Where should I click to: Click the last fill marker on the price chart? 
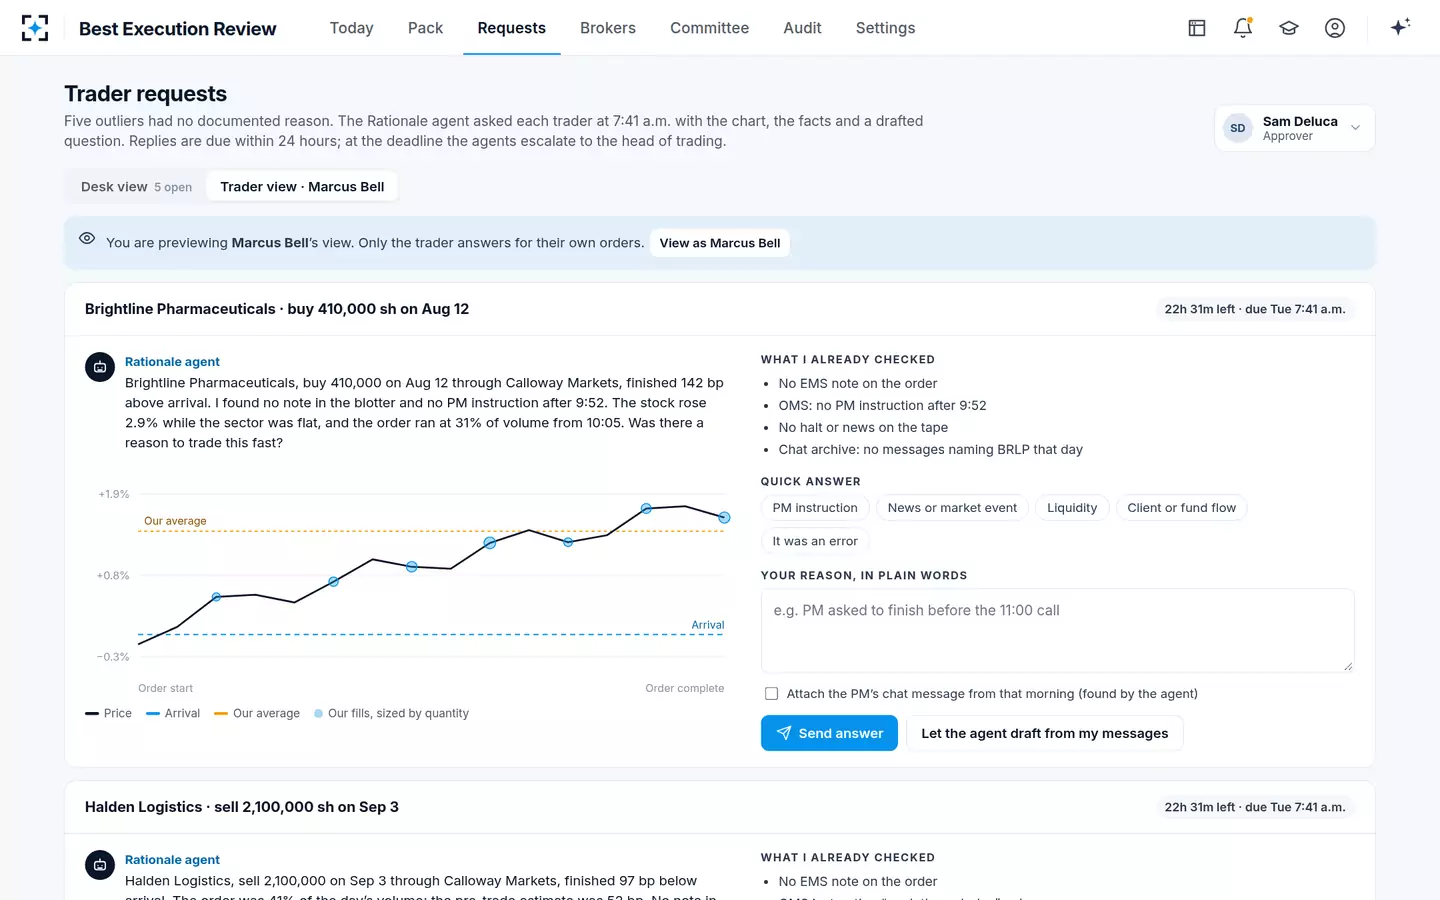[724, 518]
